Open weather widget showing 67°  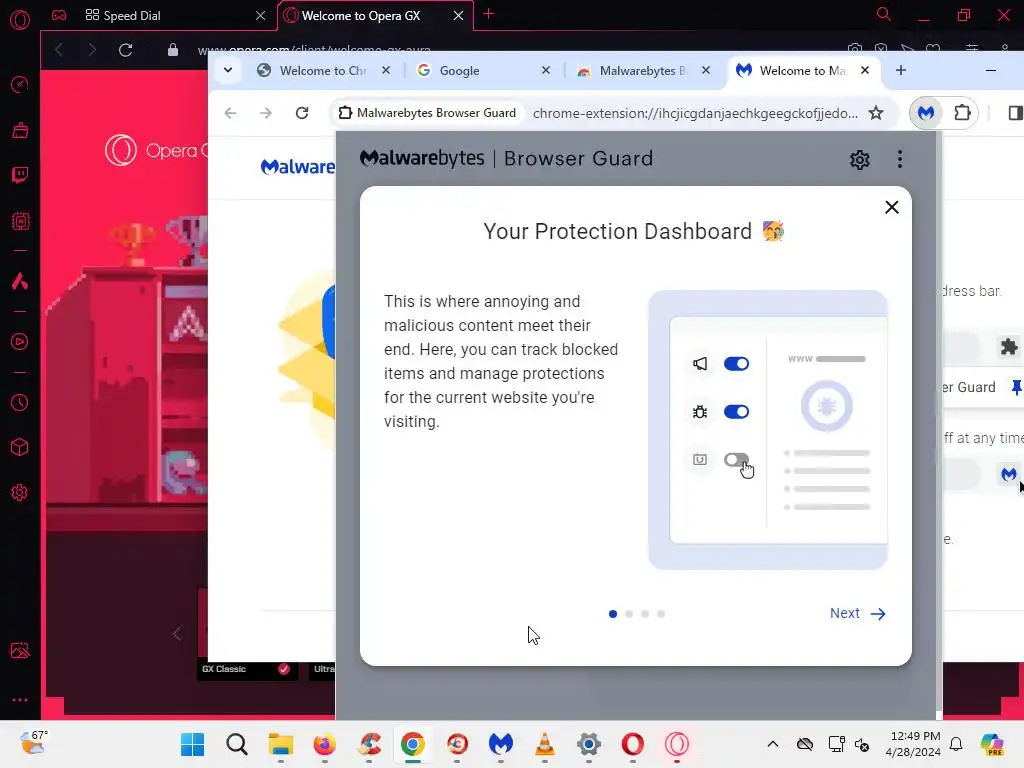(34, 743)
